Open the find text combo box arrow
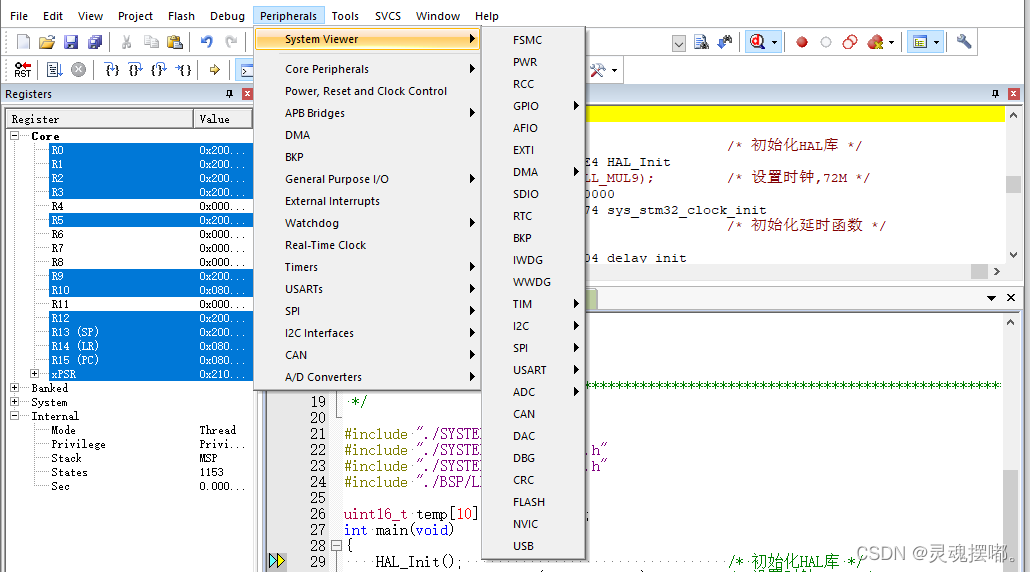Viewport: 1030px width, 572px height. tap(679, 44)
